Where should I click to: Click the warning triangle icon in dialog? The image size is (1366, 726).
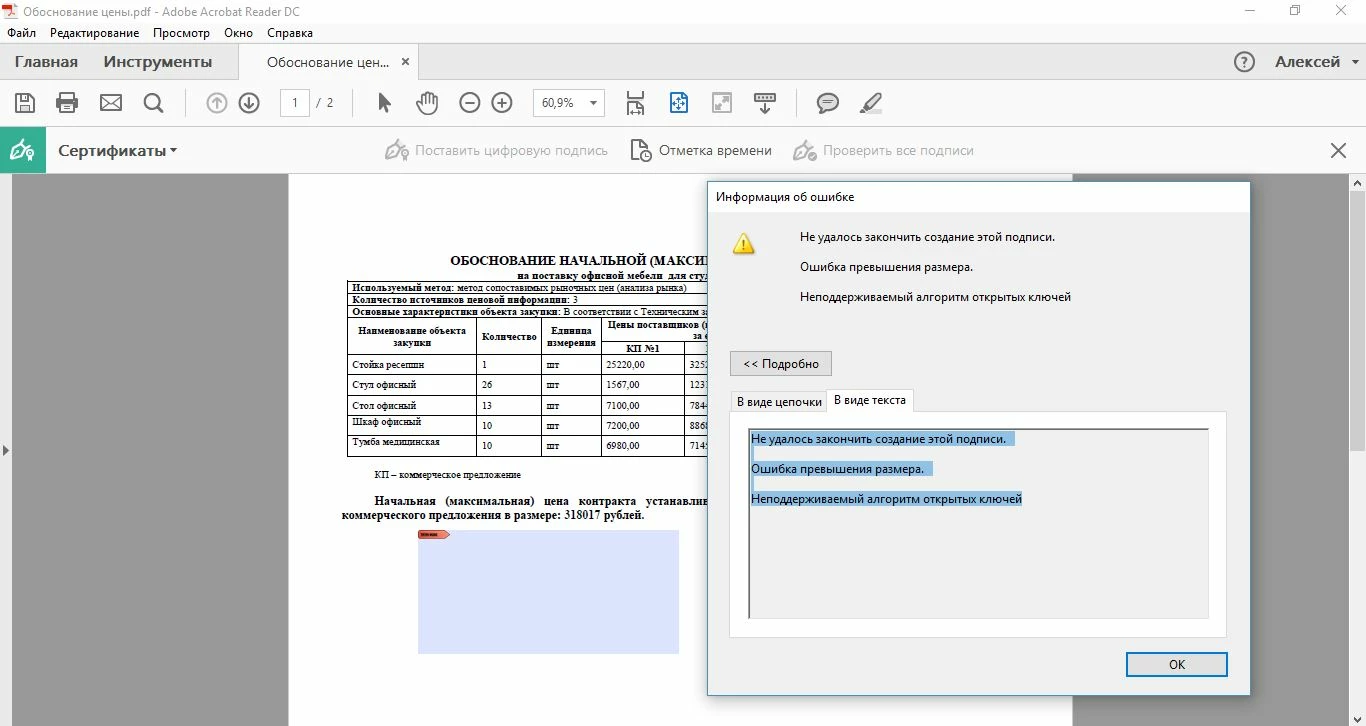click(x=744, y=244)
